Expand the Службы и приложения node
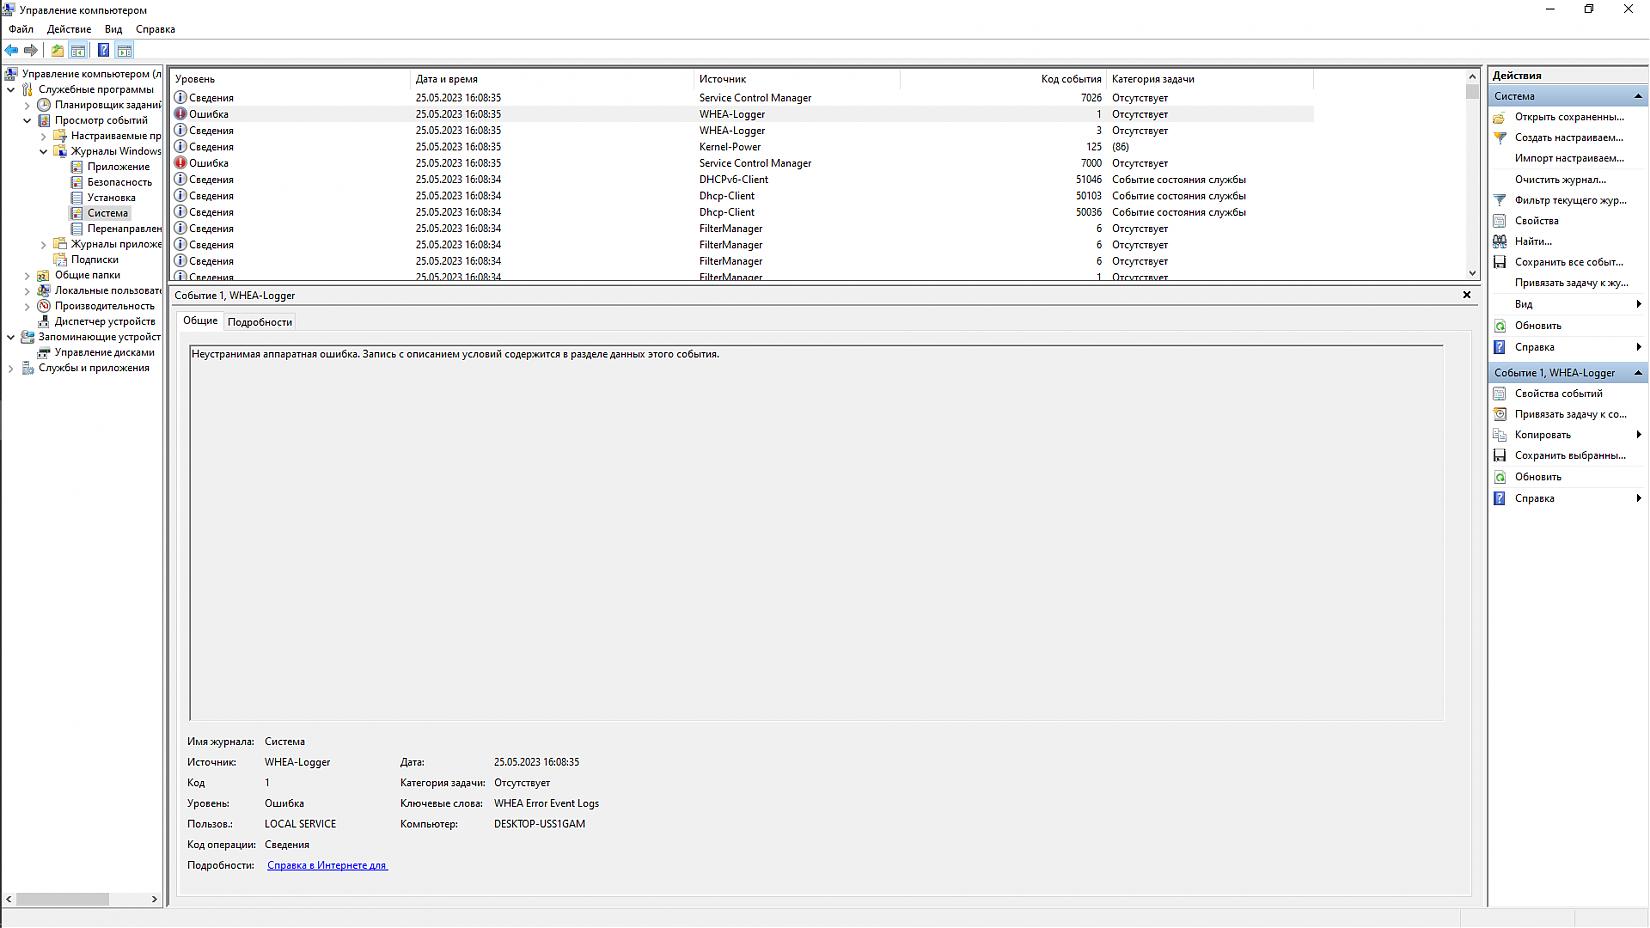 (x=11, y=368)
